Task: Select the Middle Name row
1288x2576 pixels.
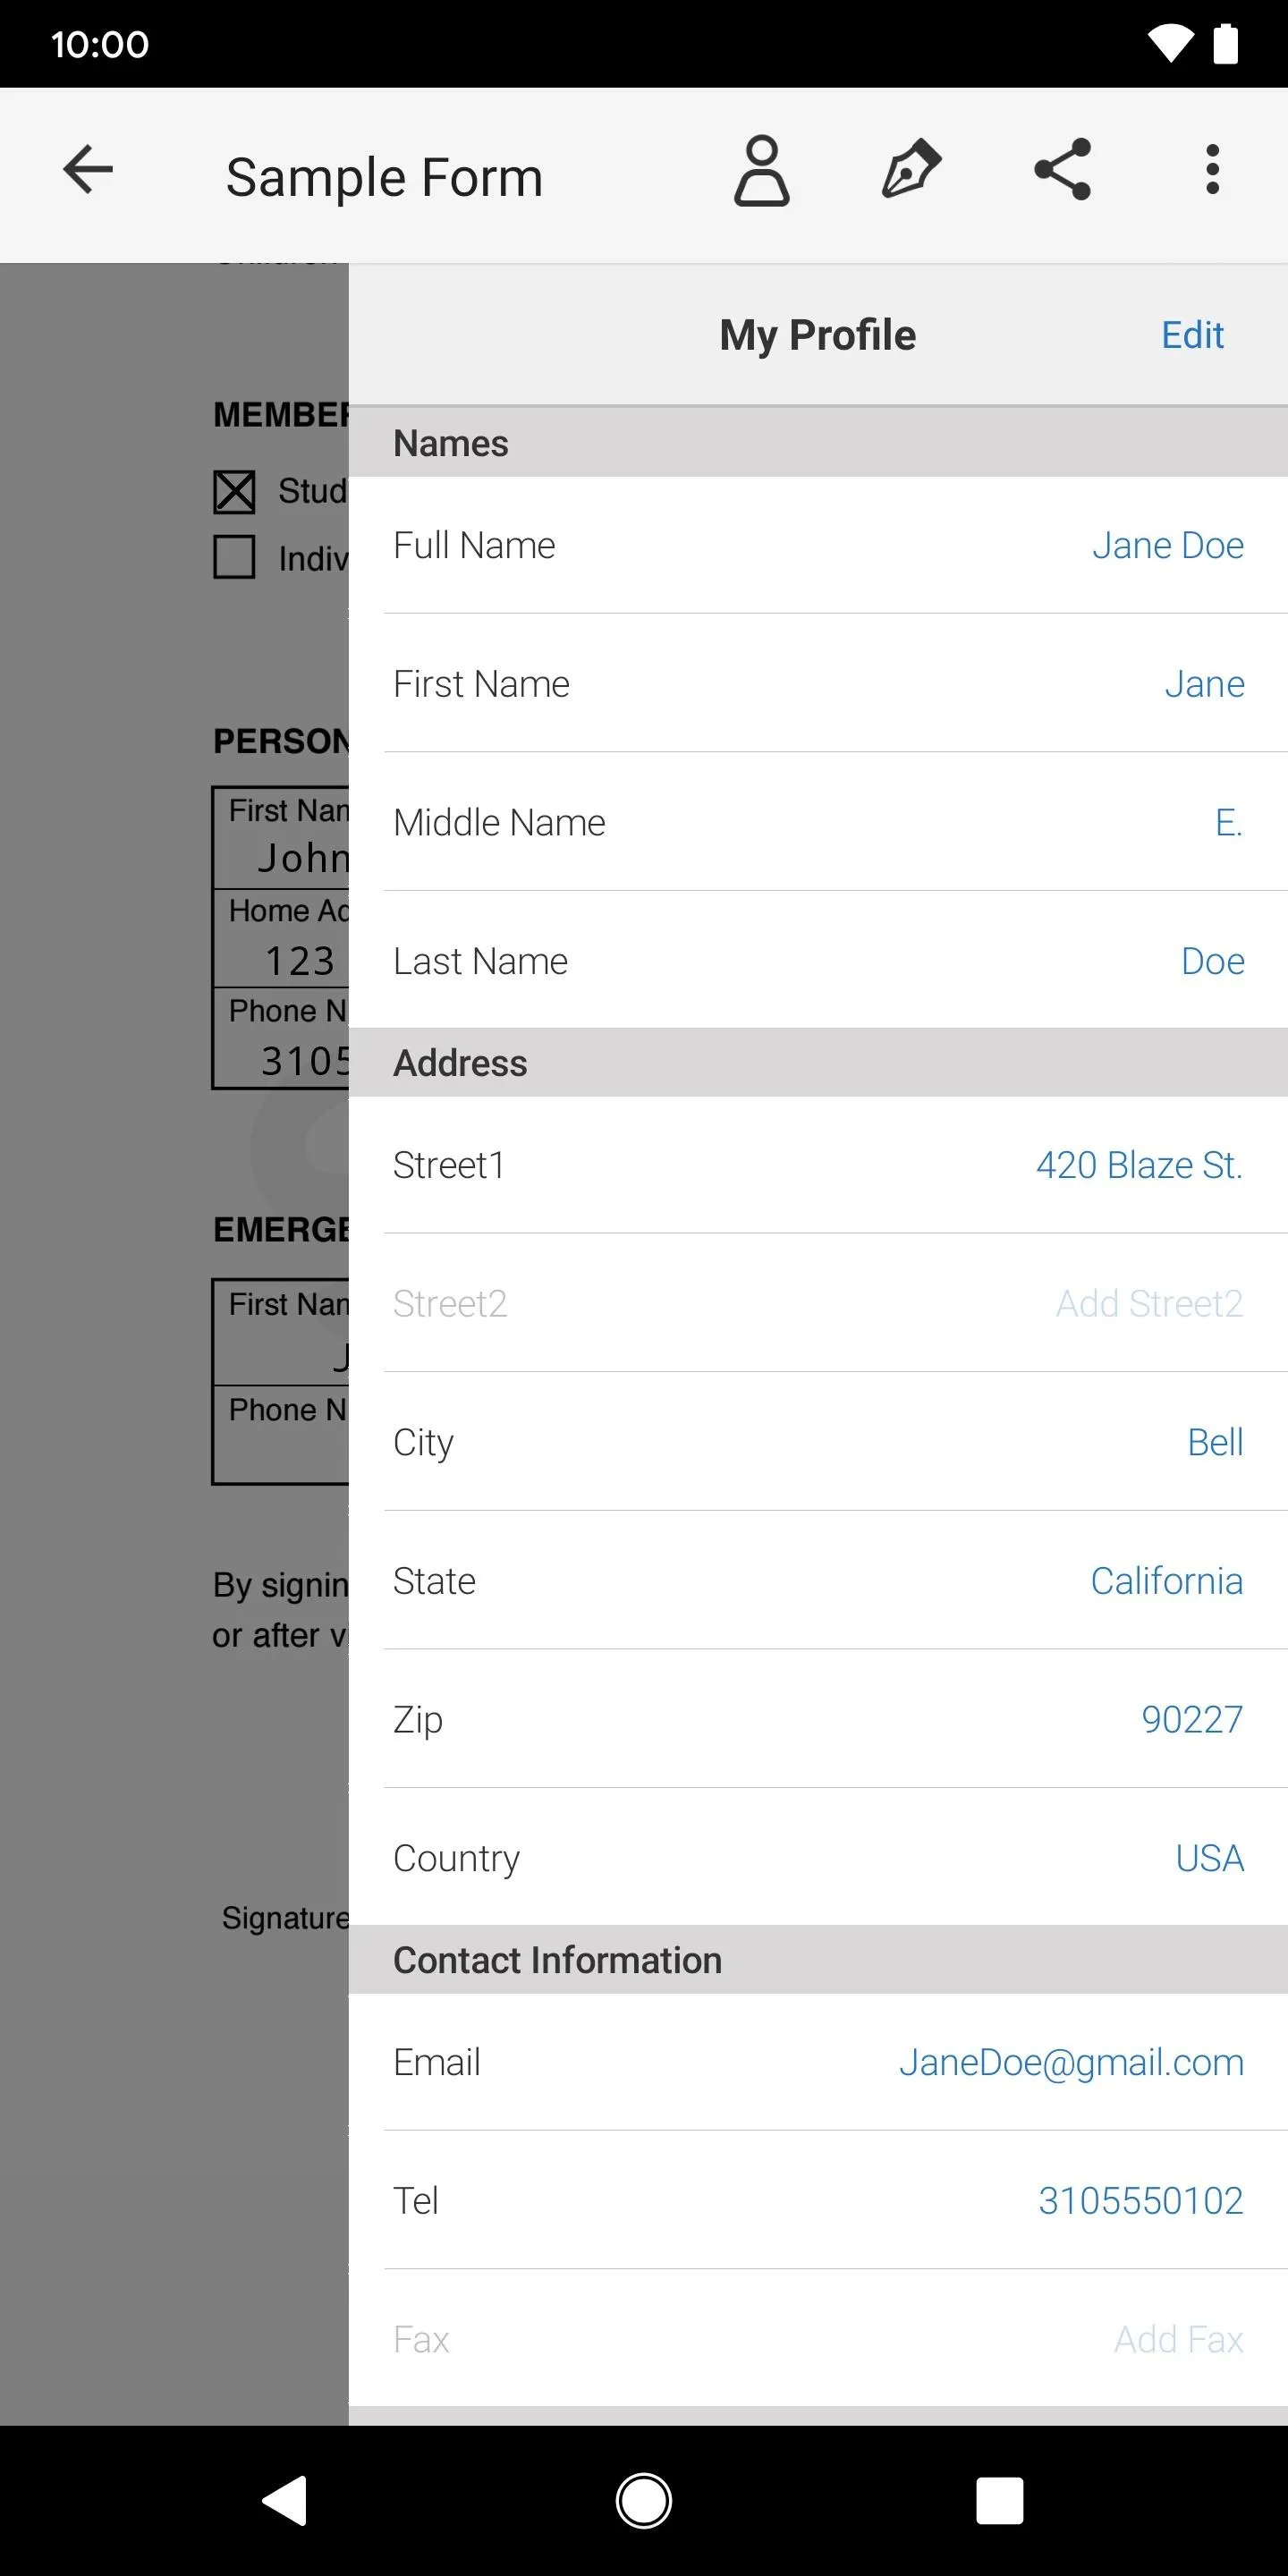Action: coord(818,822)
